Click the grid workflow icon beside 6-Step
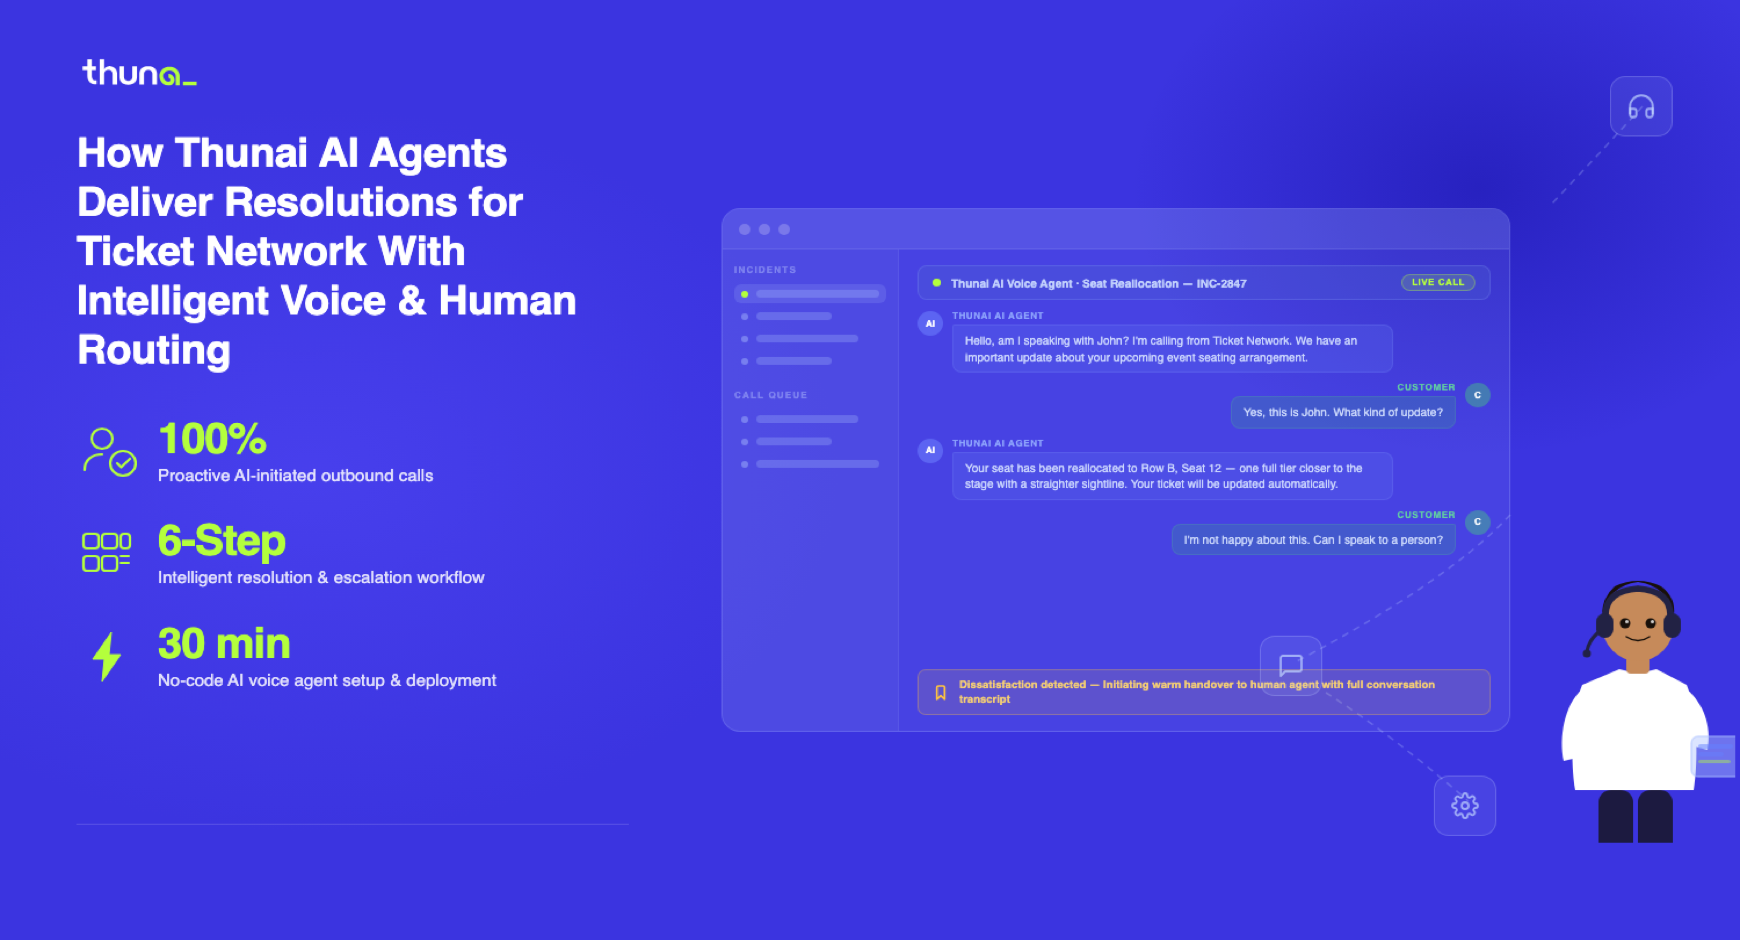Image resolution: width=1740 pixels, height=940 pixels. (x=106, y=552)
